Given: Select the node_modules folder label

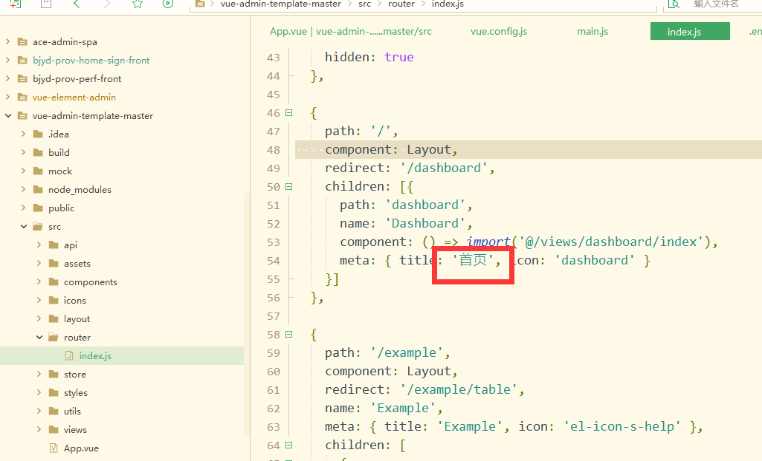Looking at the screenshot, I should point(80,189).
